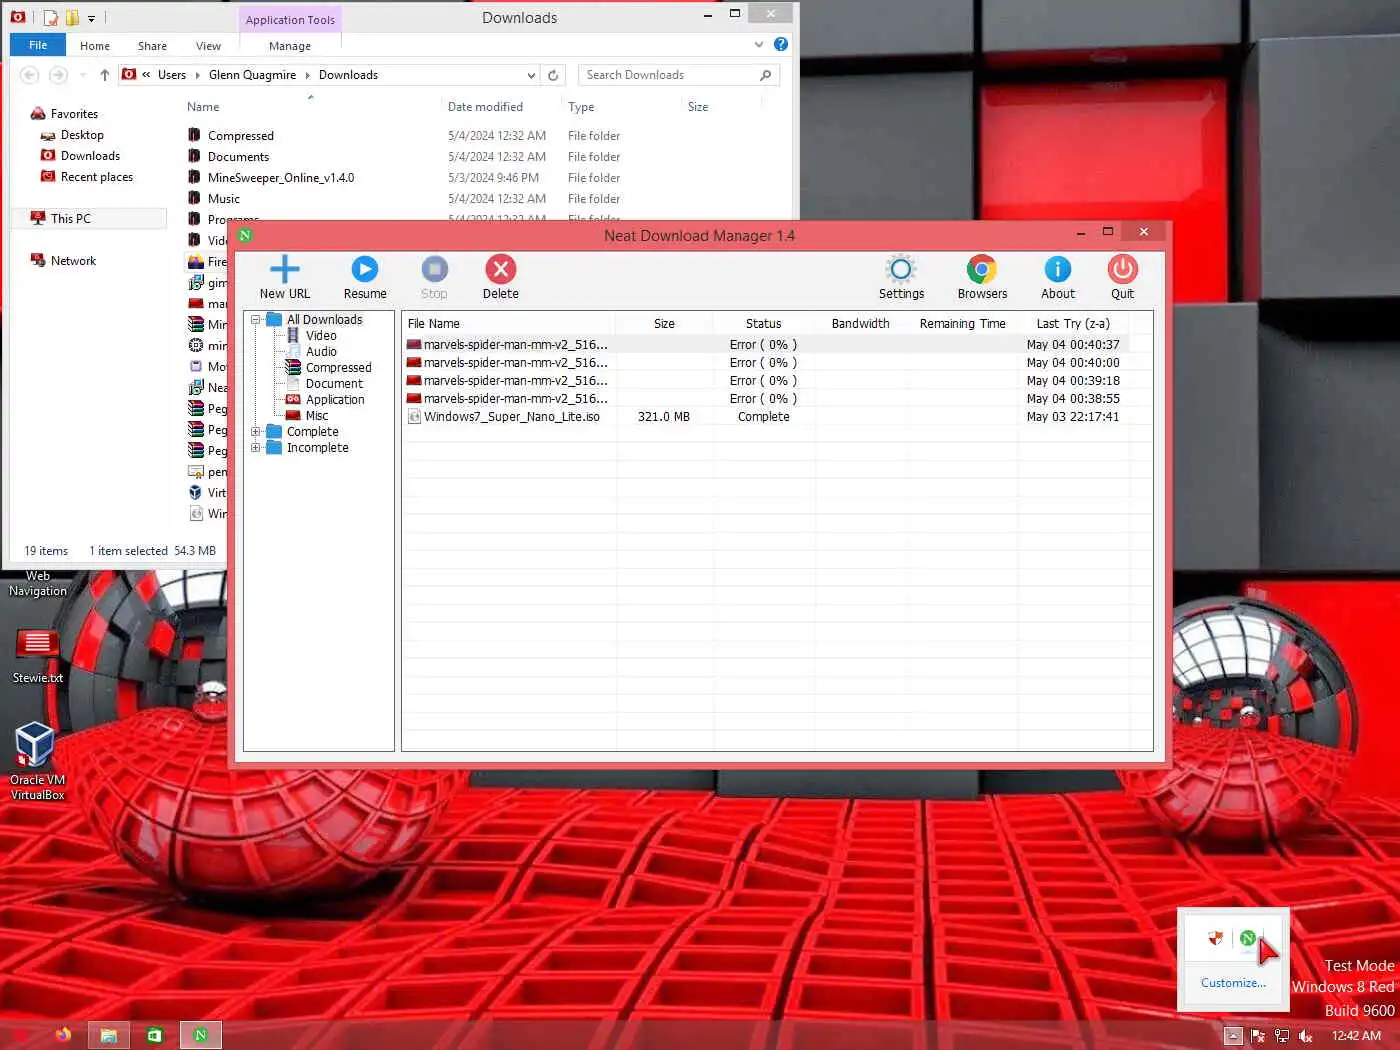Select the Music folder in Explorer
Viewport: 1400px width, 1050px height.
point(223,199)
